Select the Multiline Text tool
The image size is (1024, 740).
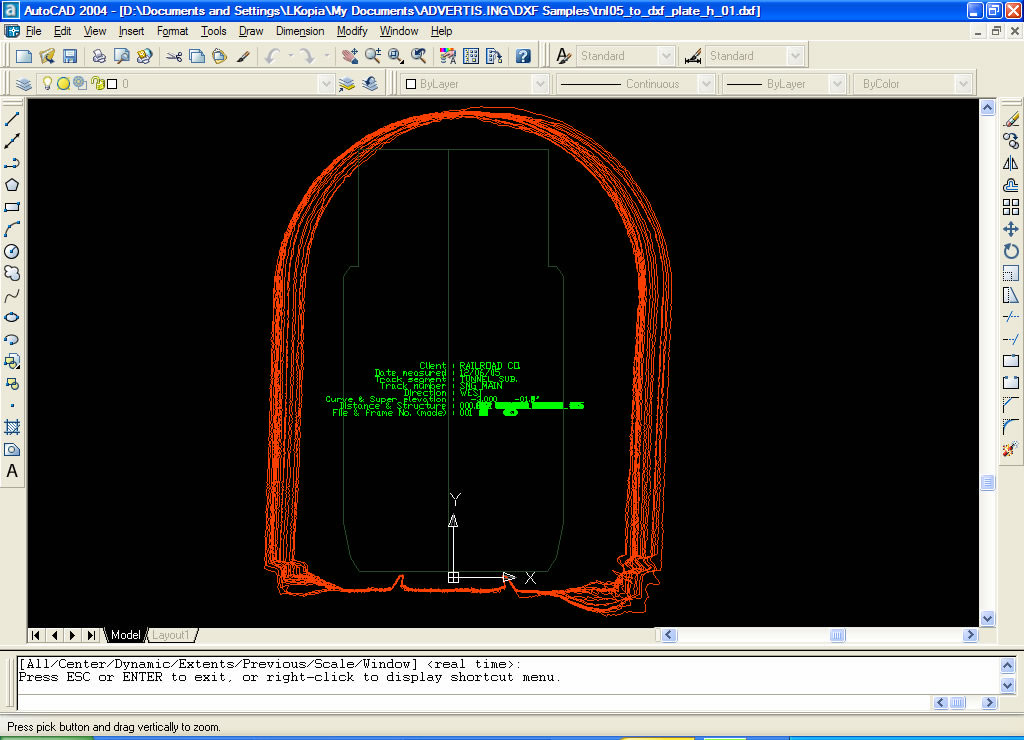[12, 472]
